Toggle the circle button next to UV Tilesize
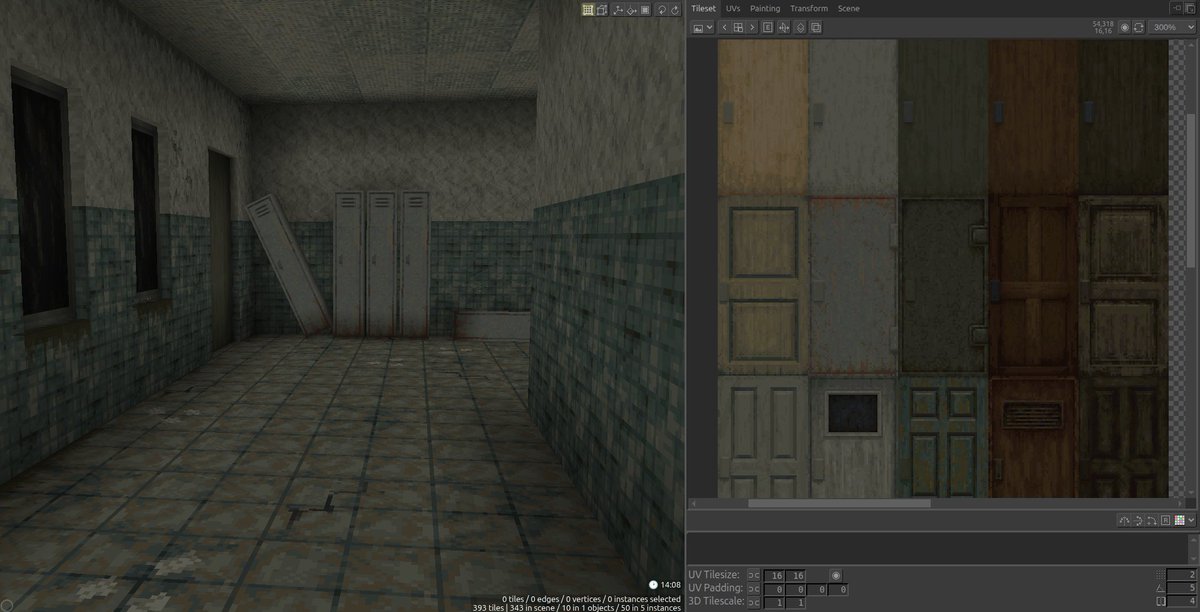 836,575
